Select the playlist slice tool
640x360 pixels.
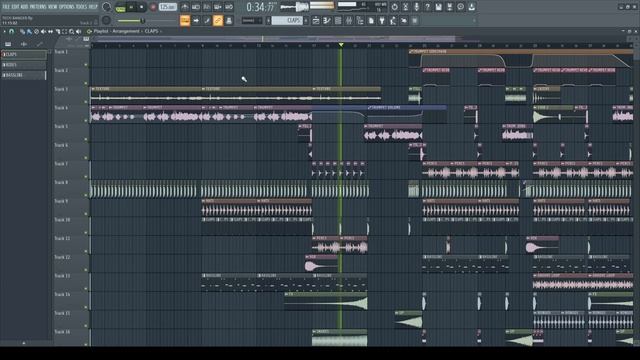pos(58,31)
